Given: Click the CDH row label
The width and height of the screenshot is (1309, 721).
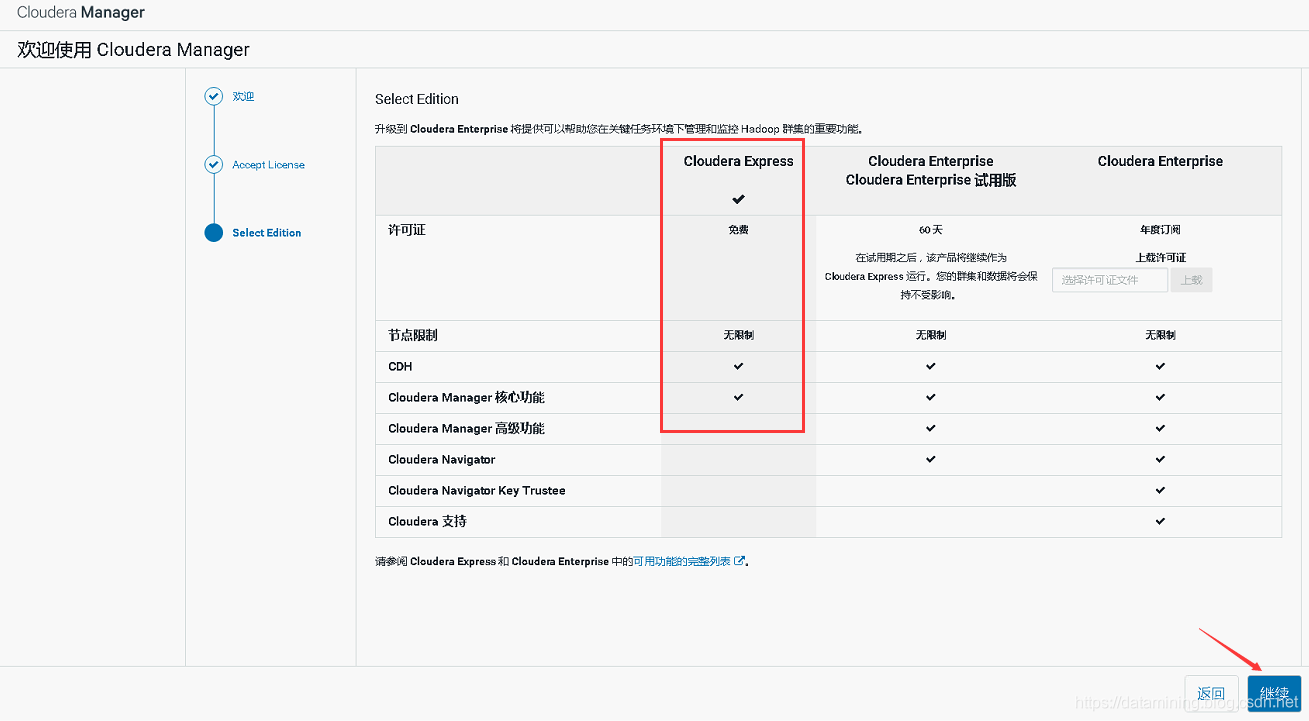Looking at the screenshot, I should point(400,367).
